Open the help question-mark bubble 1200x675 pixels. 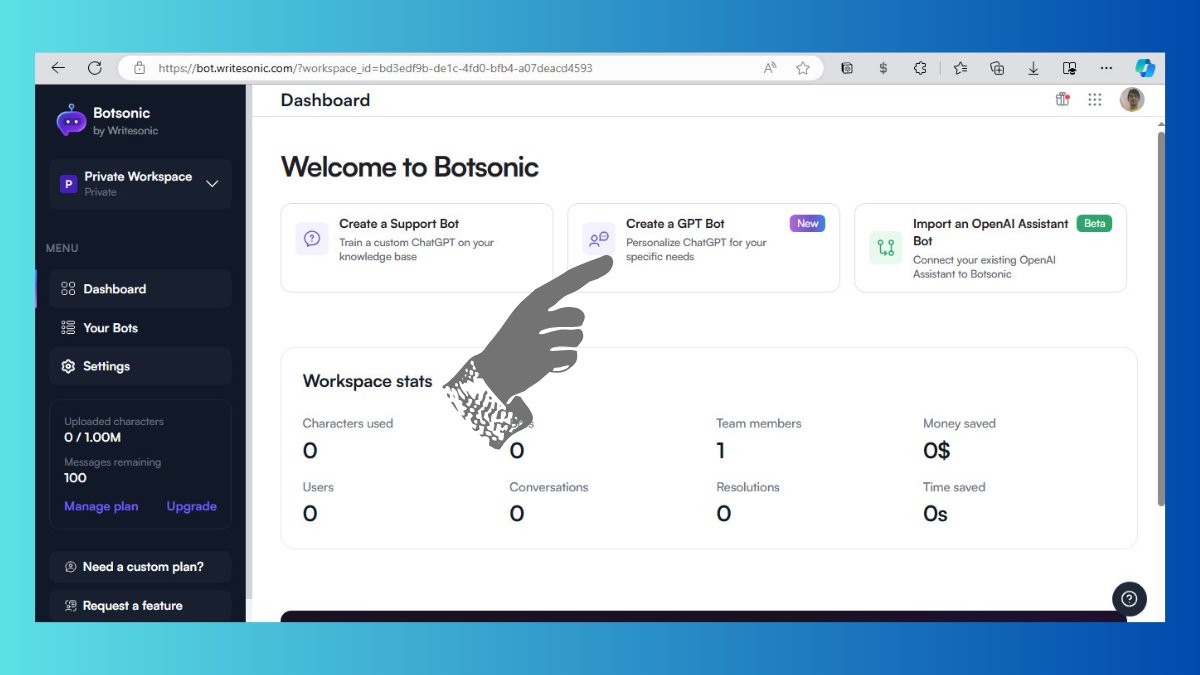click(x=1129, y=599)
